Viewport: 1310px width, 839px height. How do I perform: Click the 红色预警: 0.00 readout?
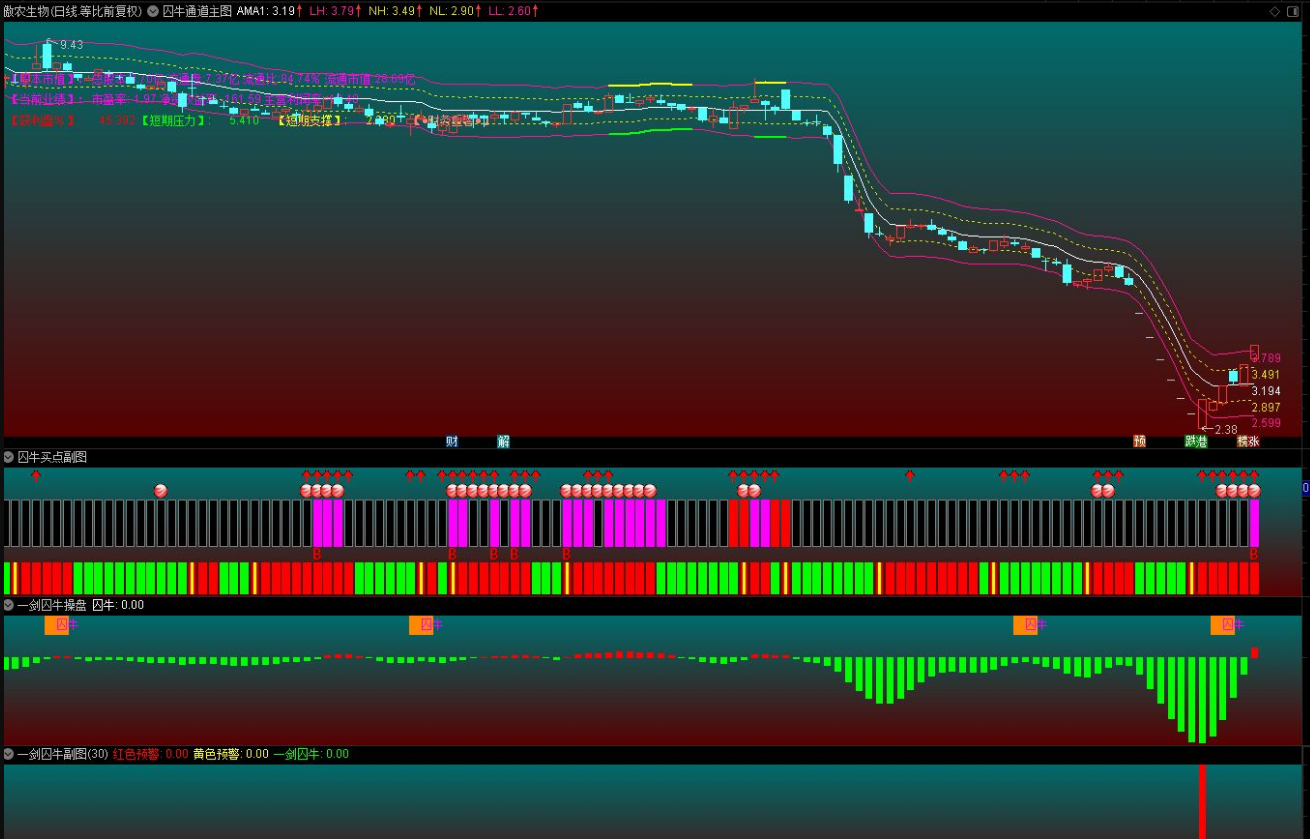(x=150, y=754)
